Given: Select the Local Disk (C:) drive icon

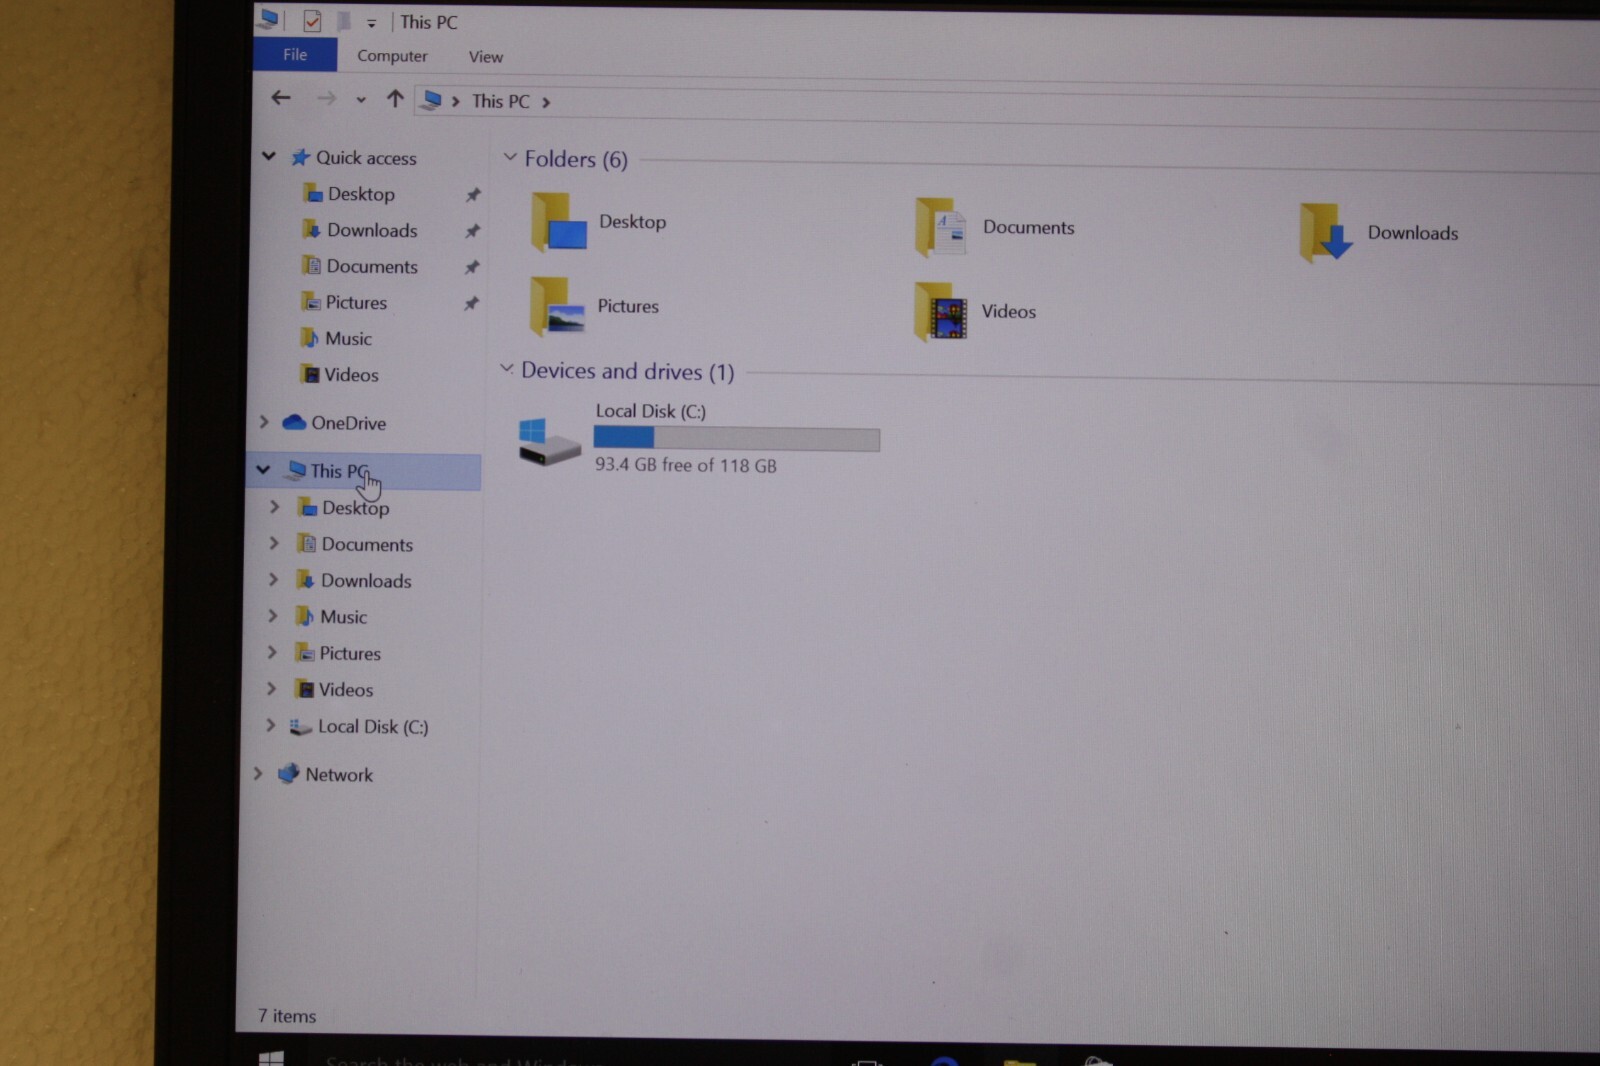Looking at the screenshot, I should coord(549,441).
